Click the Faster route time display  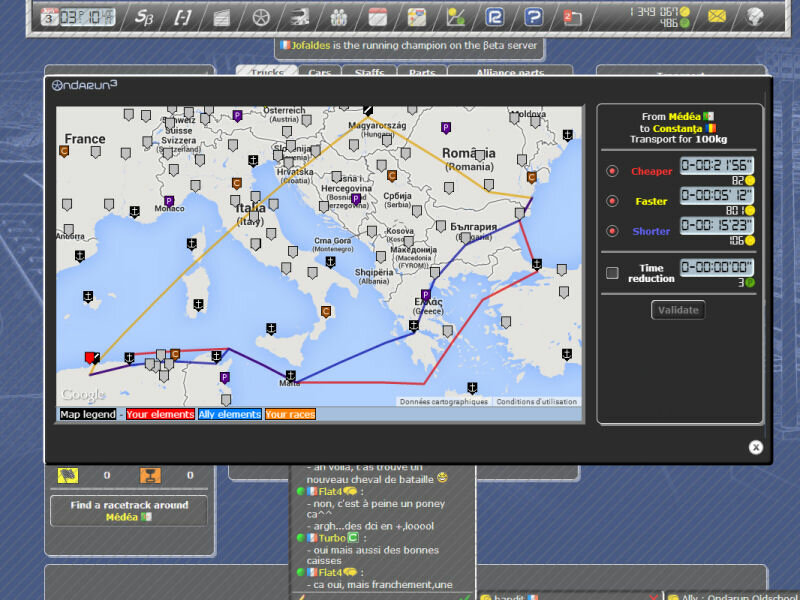click(x=716, y=193)
